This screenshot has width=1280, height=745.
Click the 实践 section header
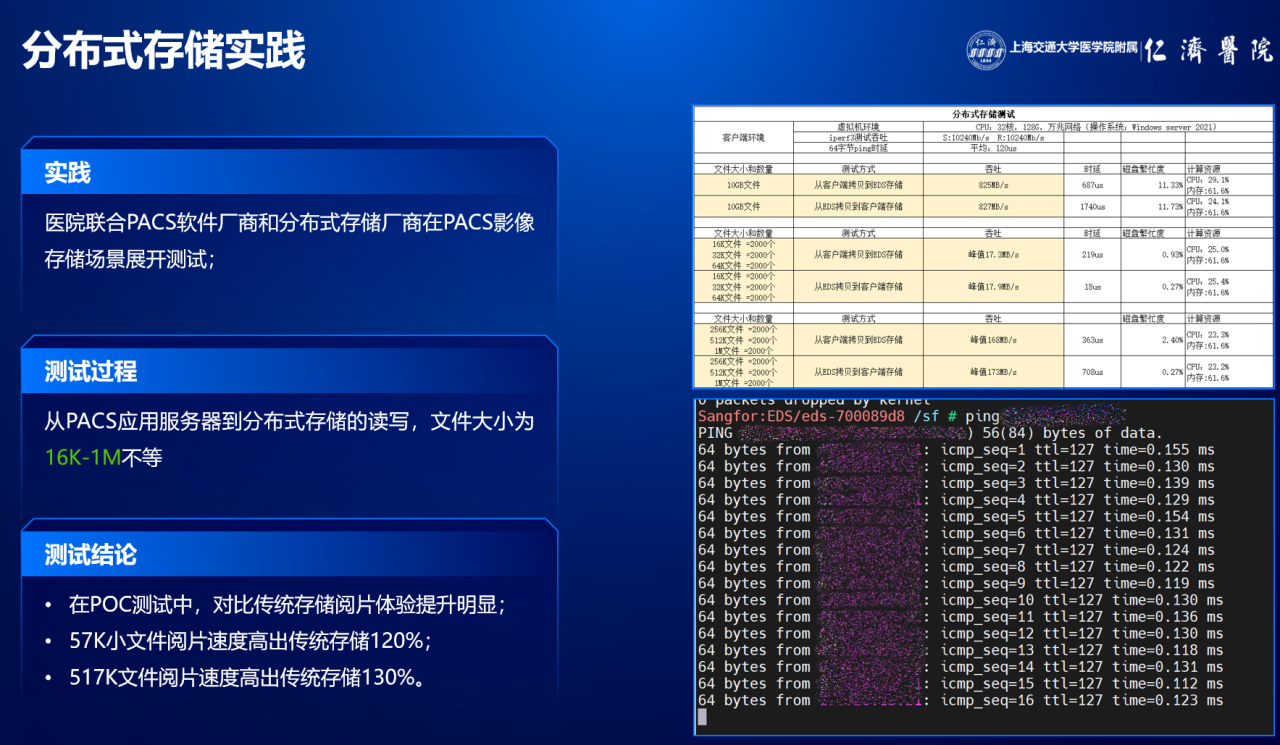pos(68,173)
